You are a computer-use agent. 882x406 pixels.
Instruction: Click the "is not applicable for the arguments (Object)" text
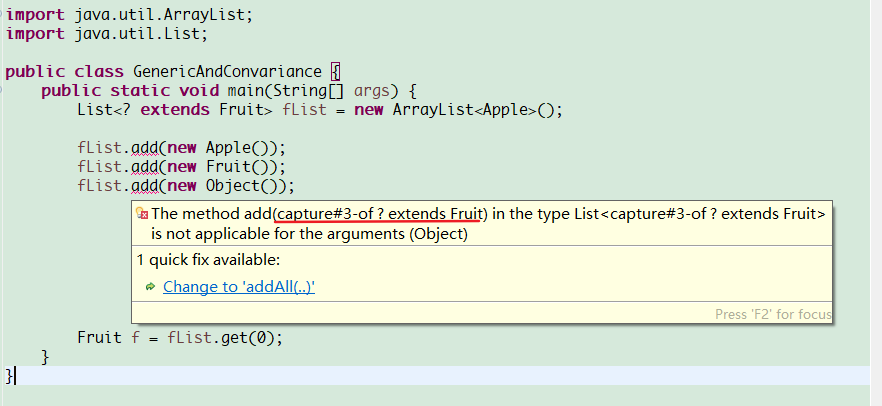coord(309,233)
